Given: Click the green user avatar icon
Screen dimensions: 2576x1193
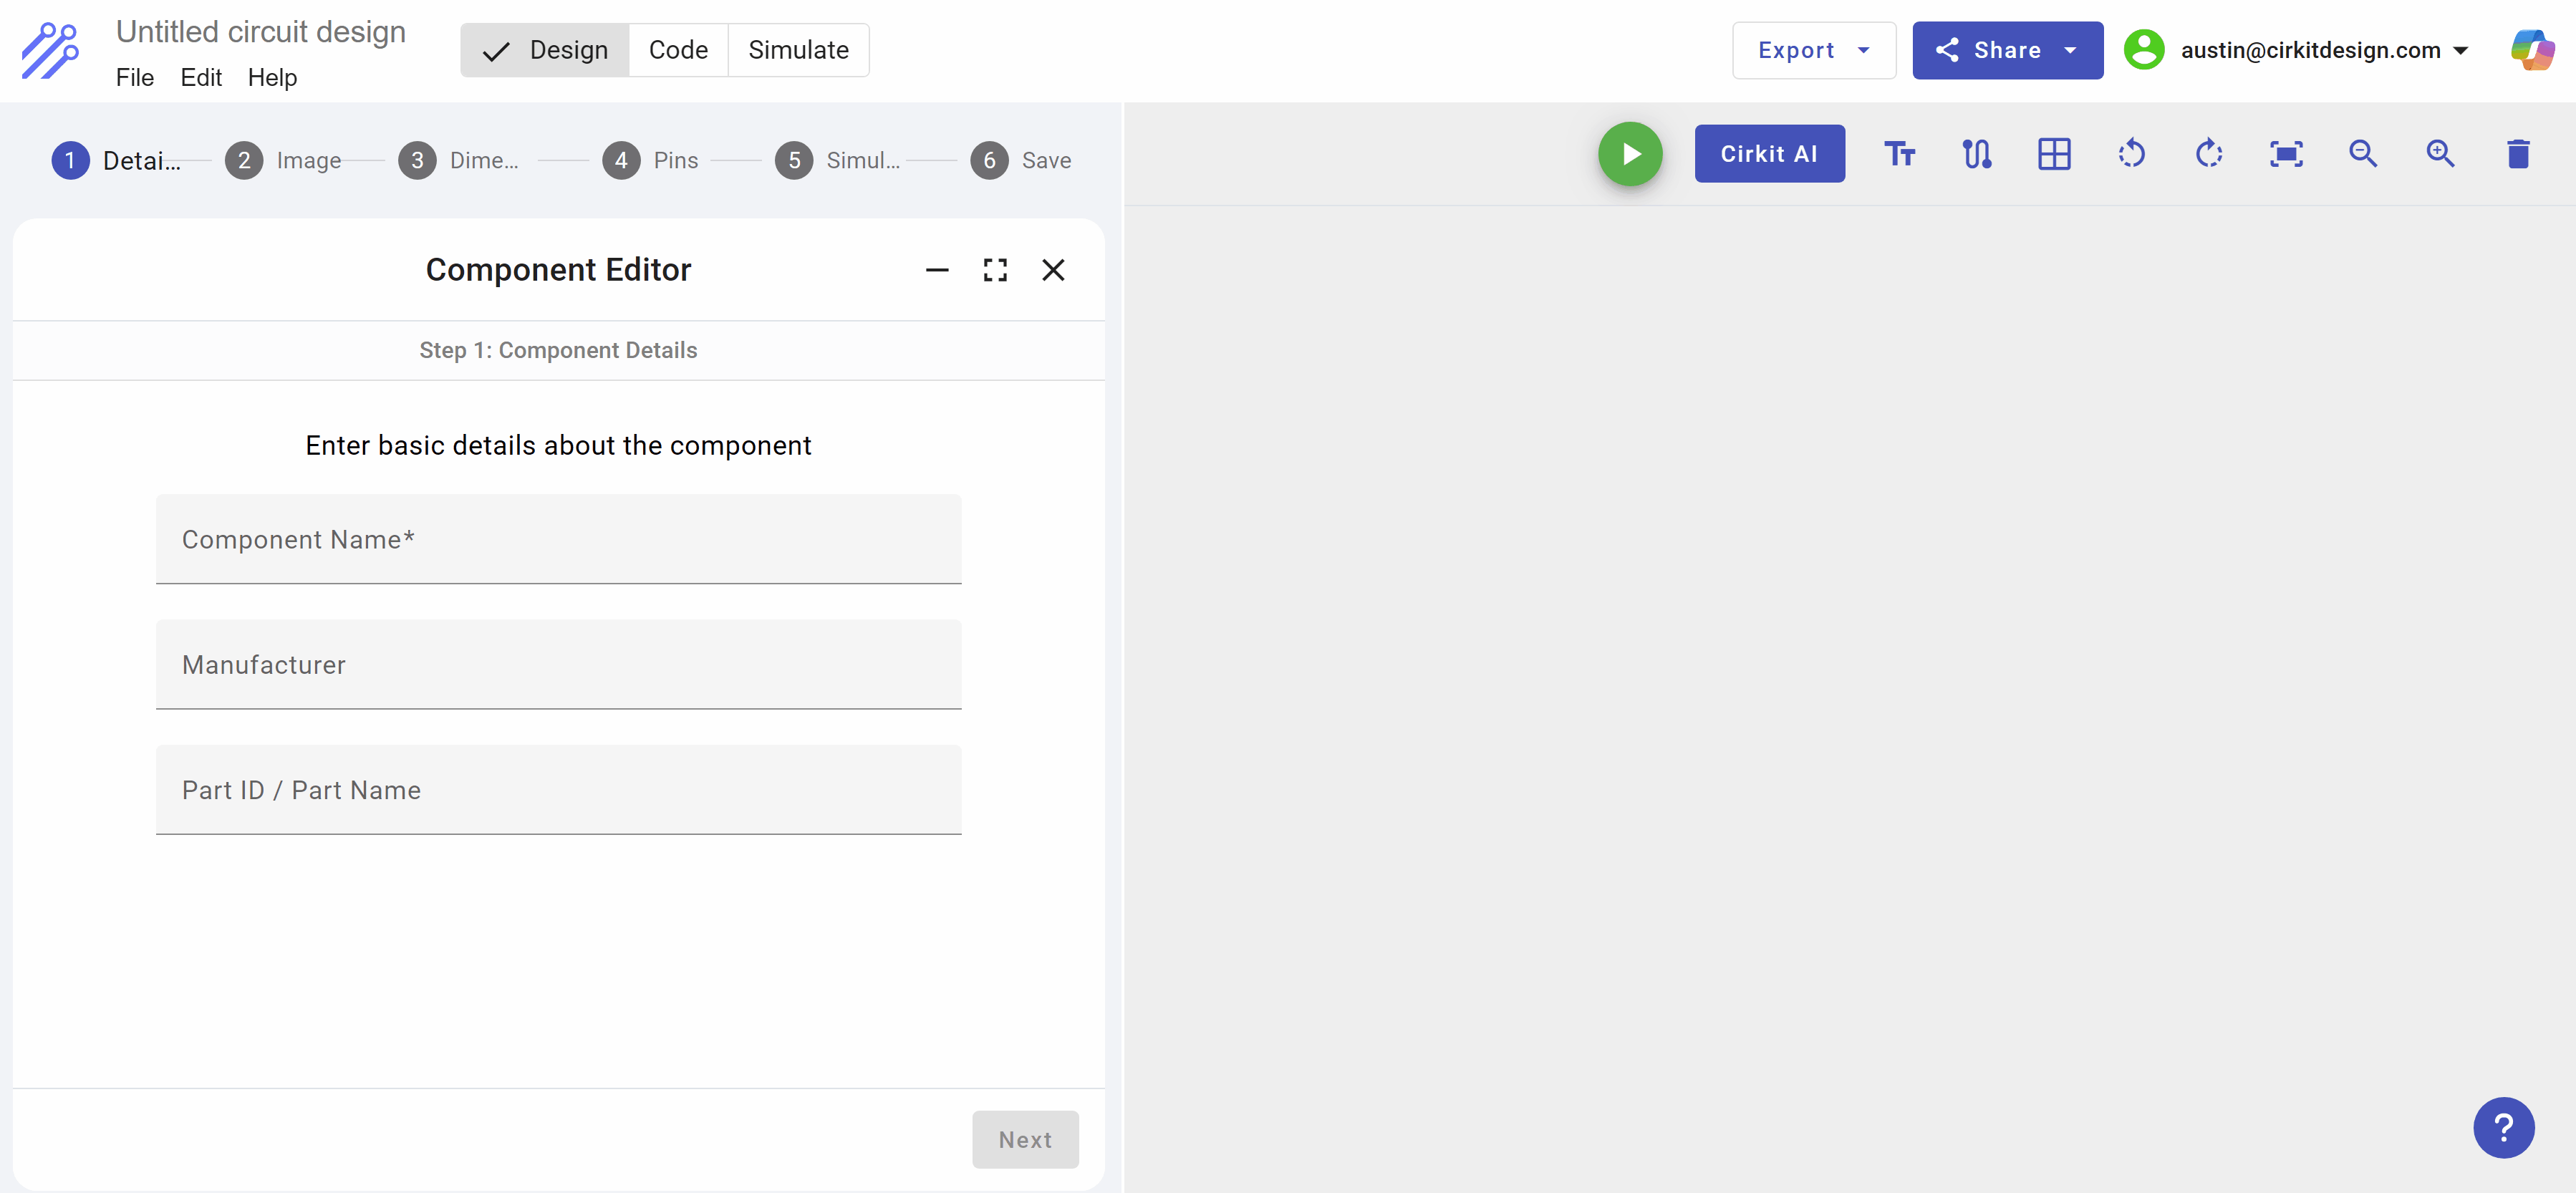Looking at the screenshot, I should 2143,50.
